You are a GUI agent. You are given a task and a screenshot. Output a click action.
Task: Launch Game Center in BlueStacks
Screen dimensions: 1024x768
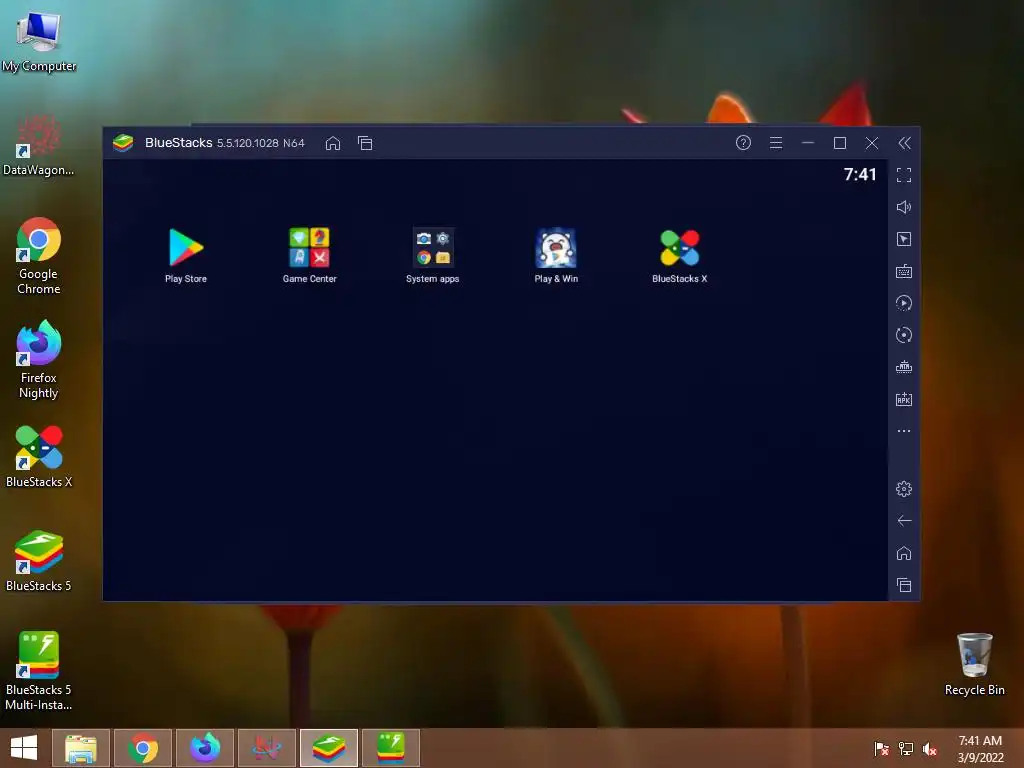(310, 255)
